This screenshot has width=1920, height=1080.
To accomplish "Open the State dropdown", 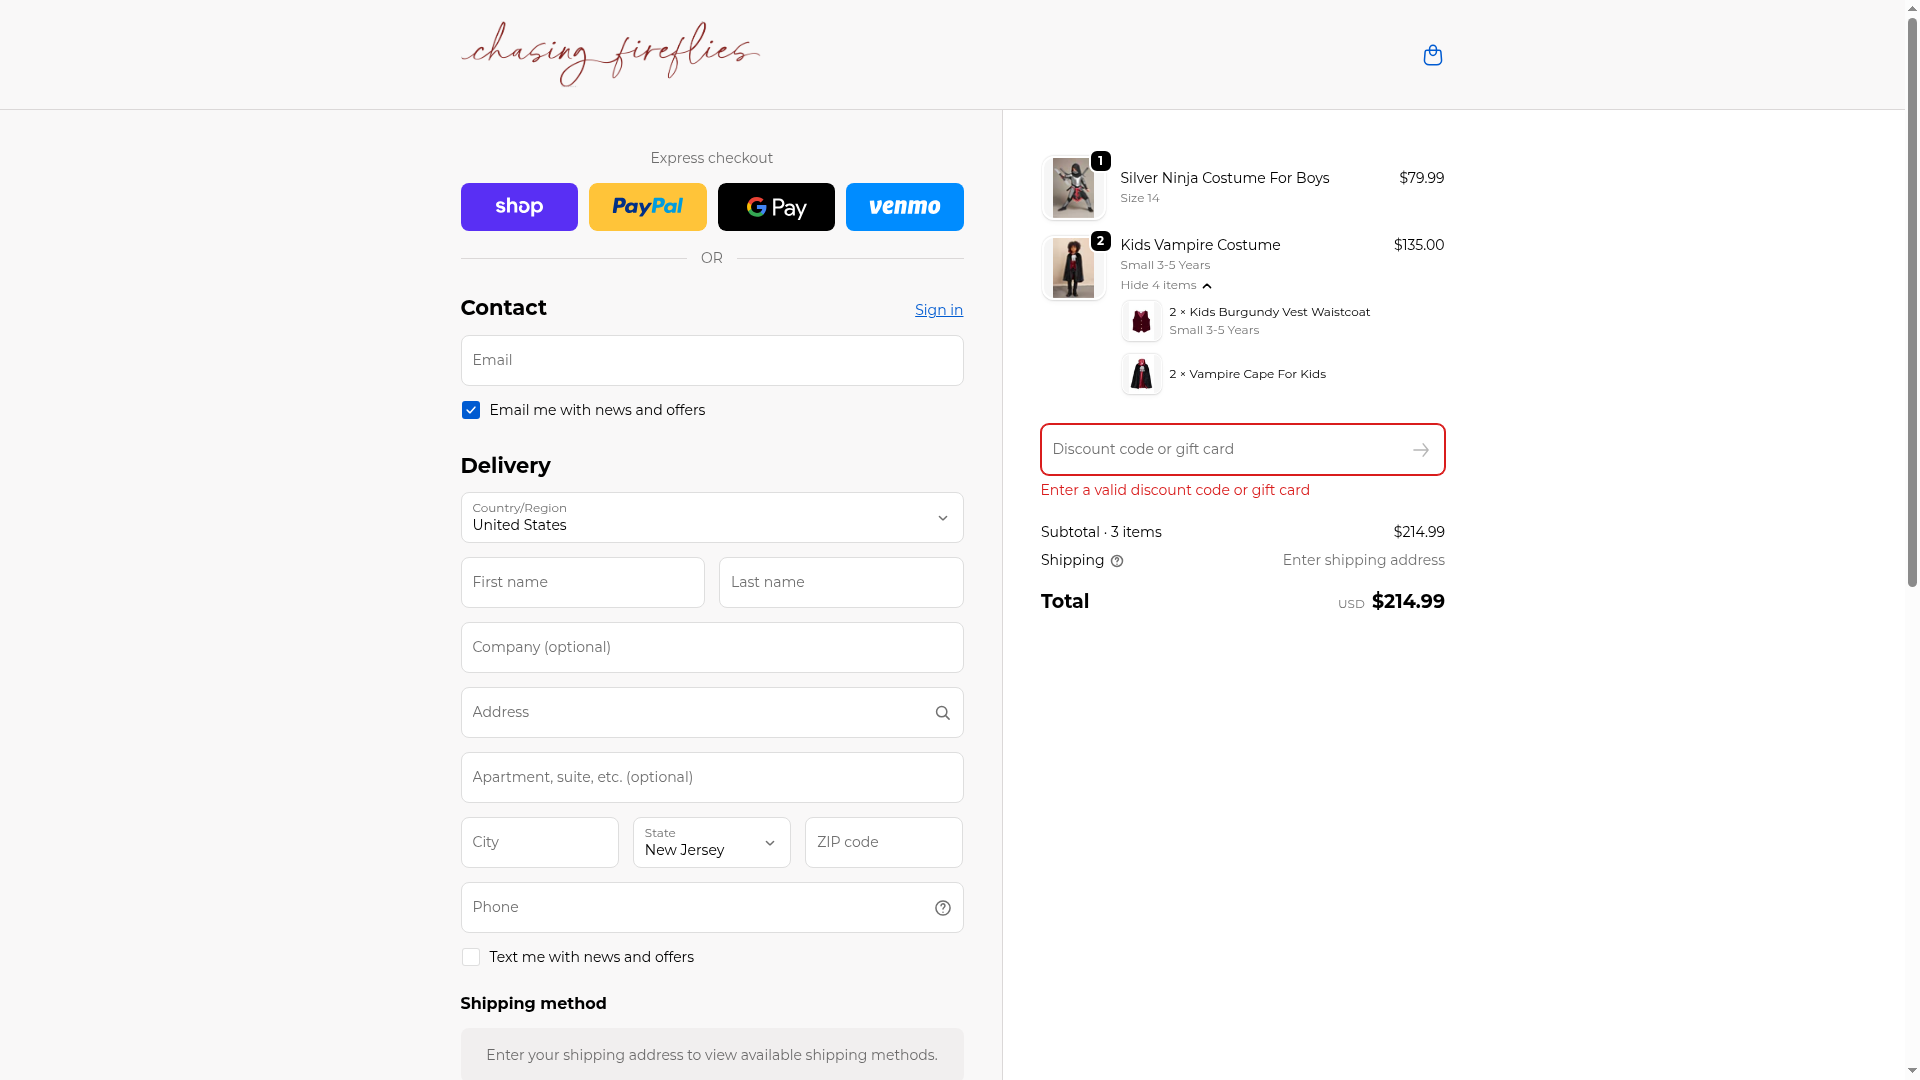I will click(x=711, y=843).
